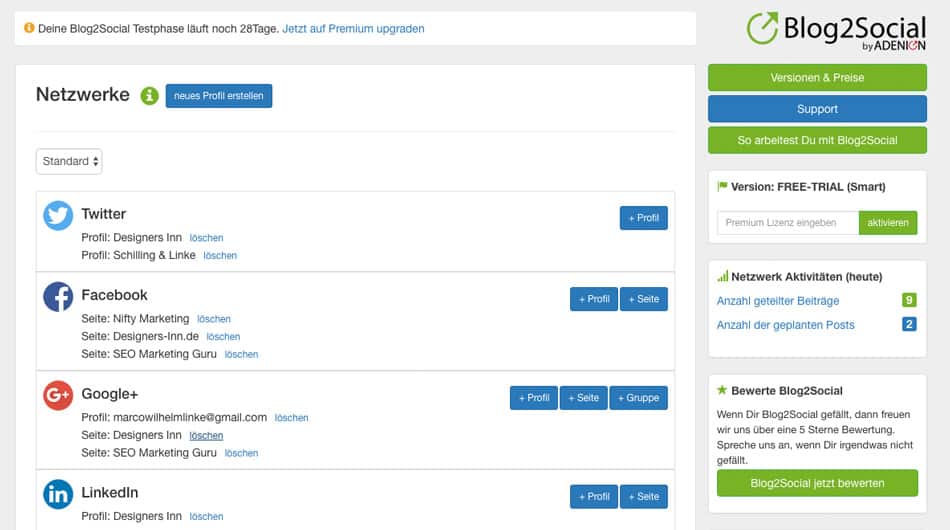This screenshot has width=950, height=530.
Task: Click Blog2Social jetzt bewerten button
Action: tap(817, 483)
